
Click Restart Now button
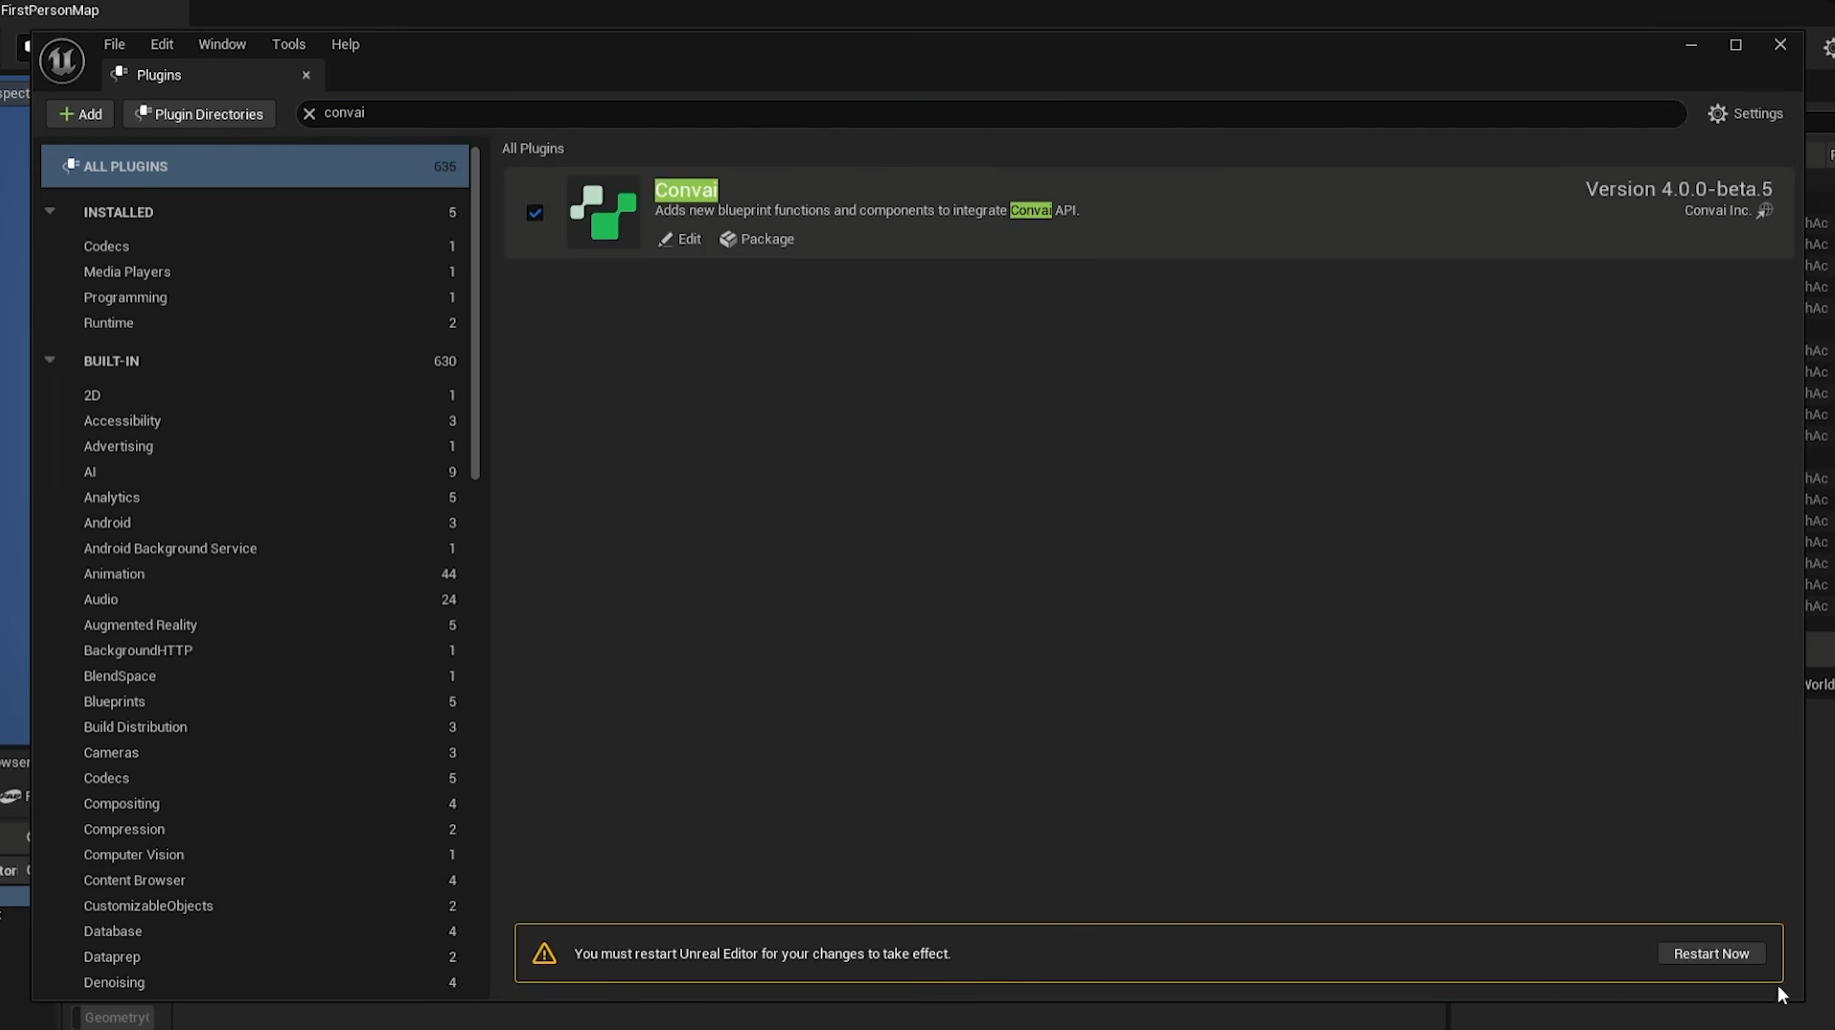tap(1711, 953)
